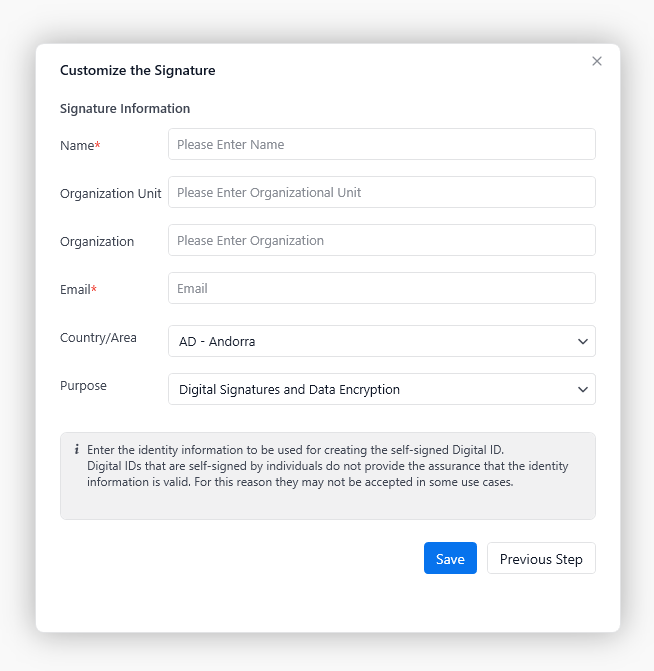Screen dimensions: 654x671
Task: Click the info icon in the notice box
Action: coord(77,450)
